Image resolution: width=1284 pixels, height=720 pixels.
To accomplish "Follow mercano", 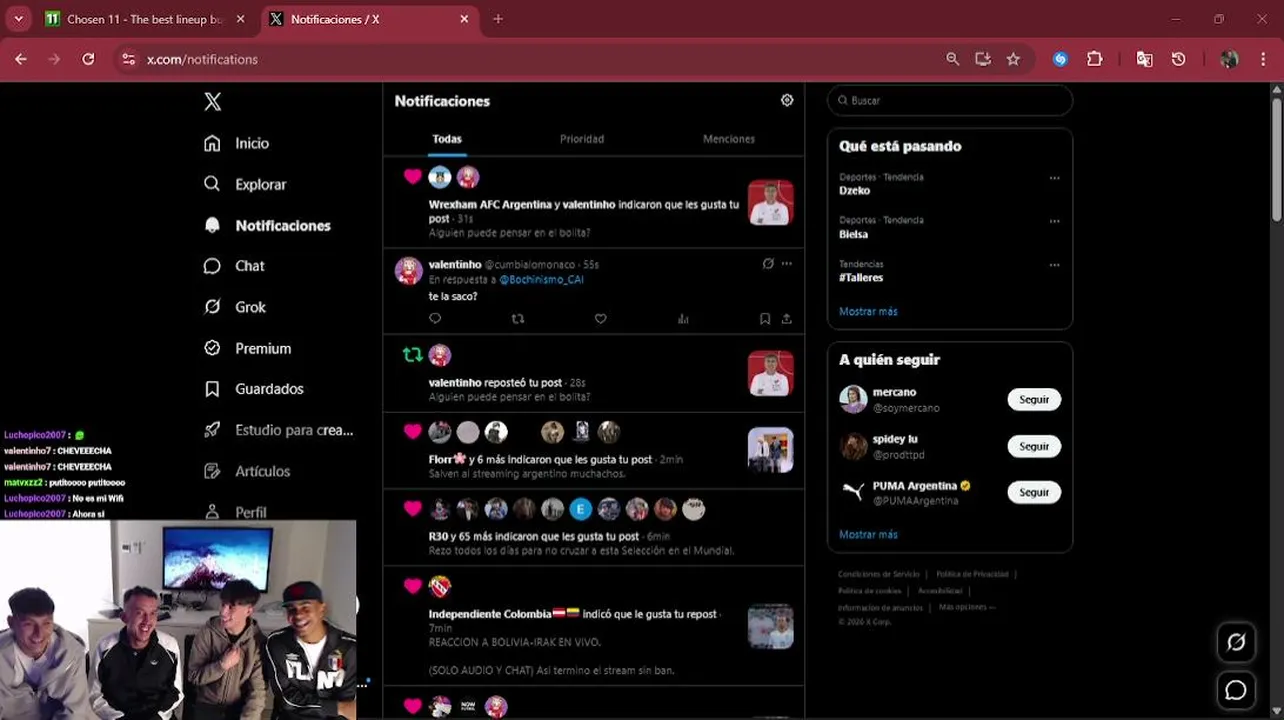I will [1034, 399].
